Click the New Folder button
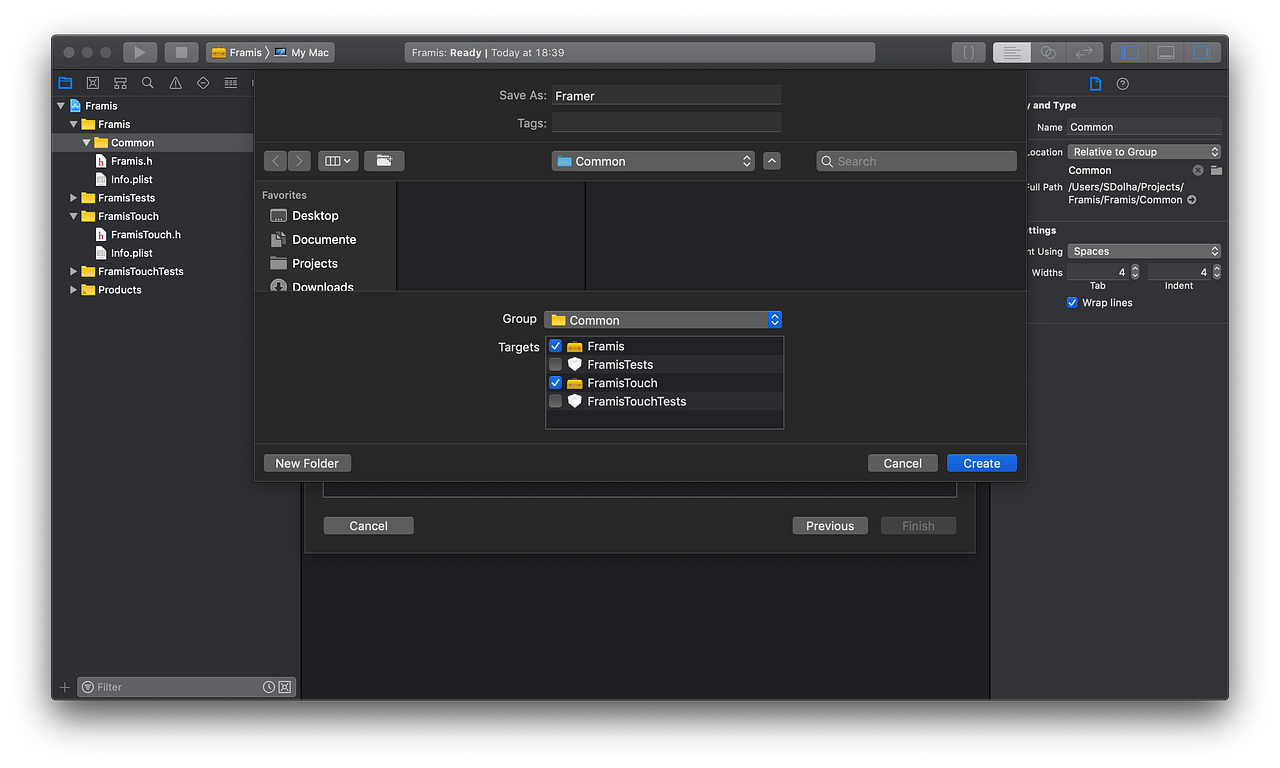This screenshot has height=768, width=1280. click(307, 462)
